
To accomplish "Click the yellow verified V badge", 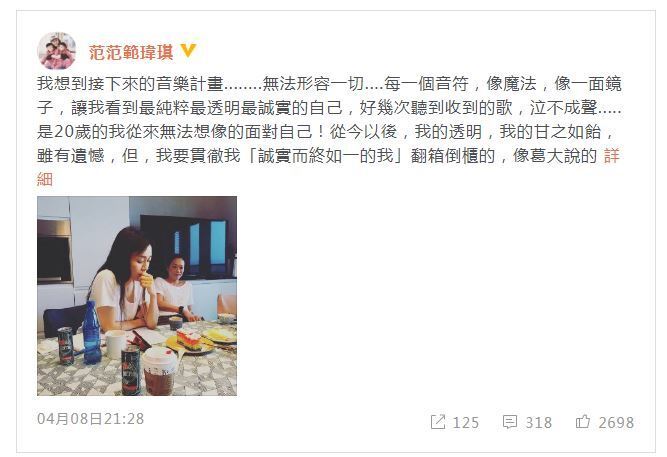I will coord(188,51).
